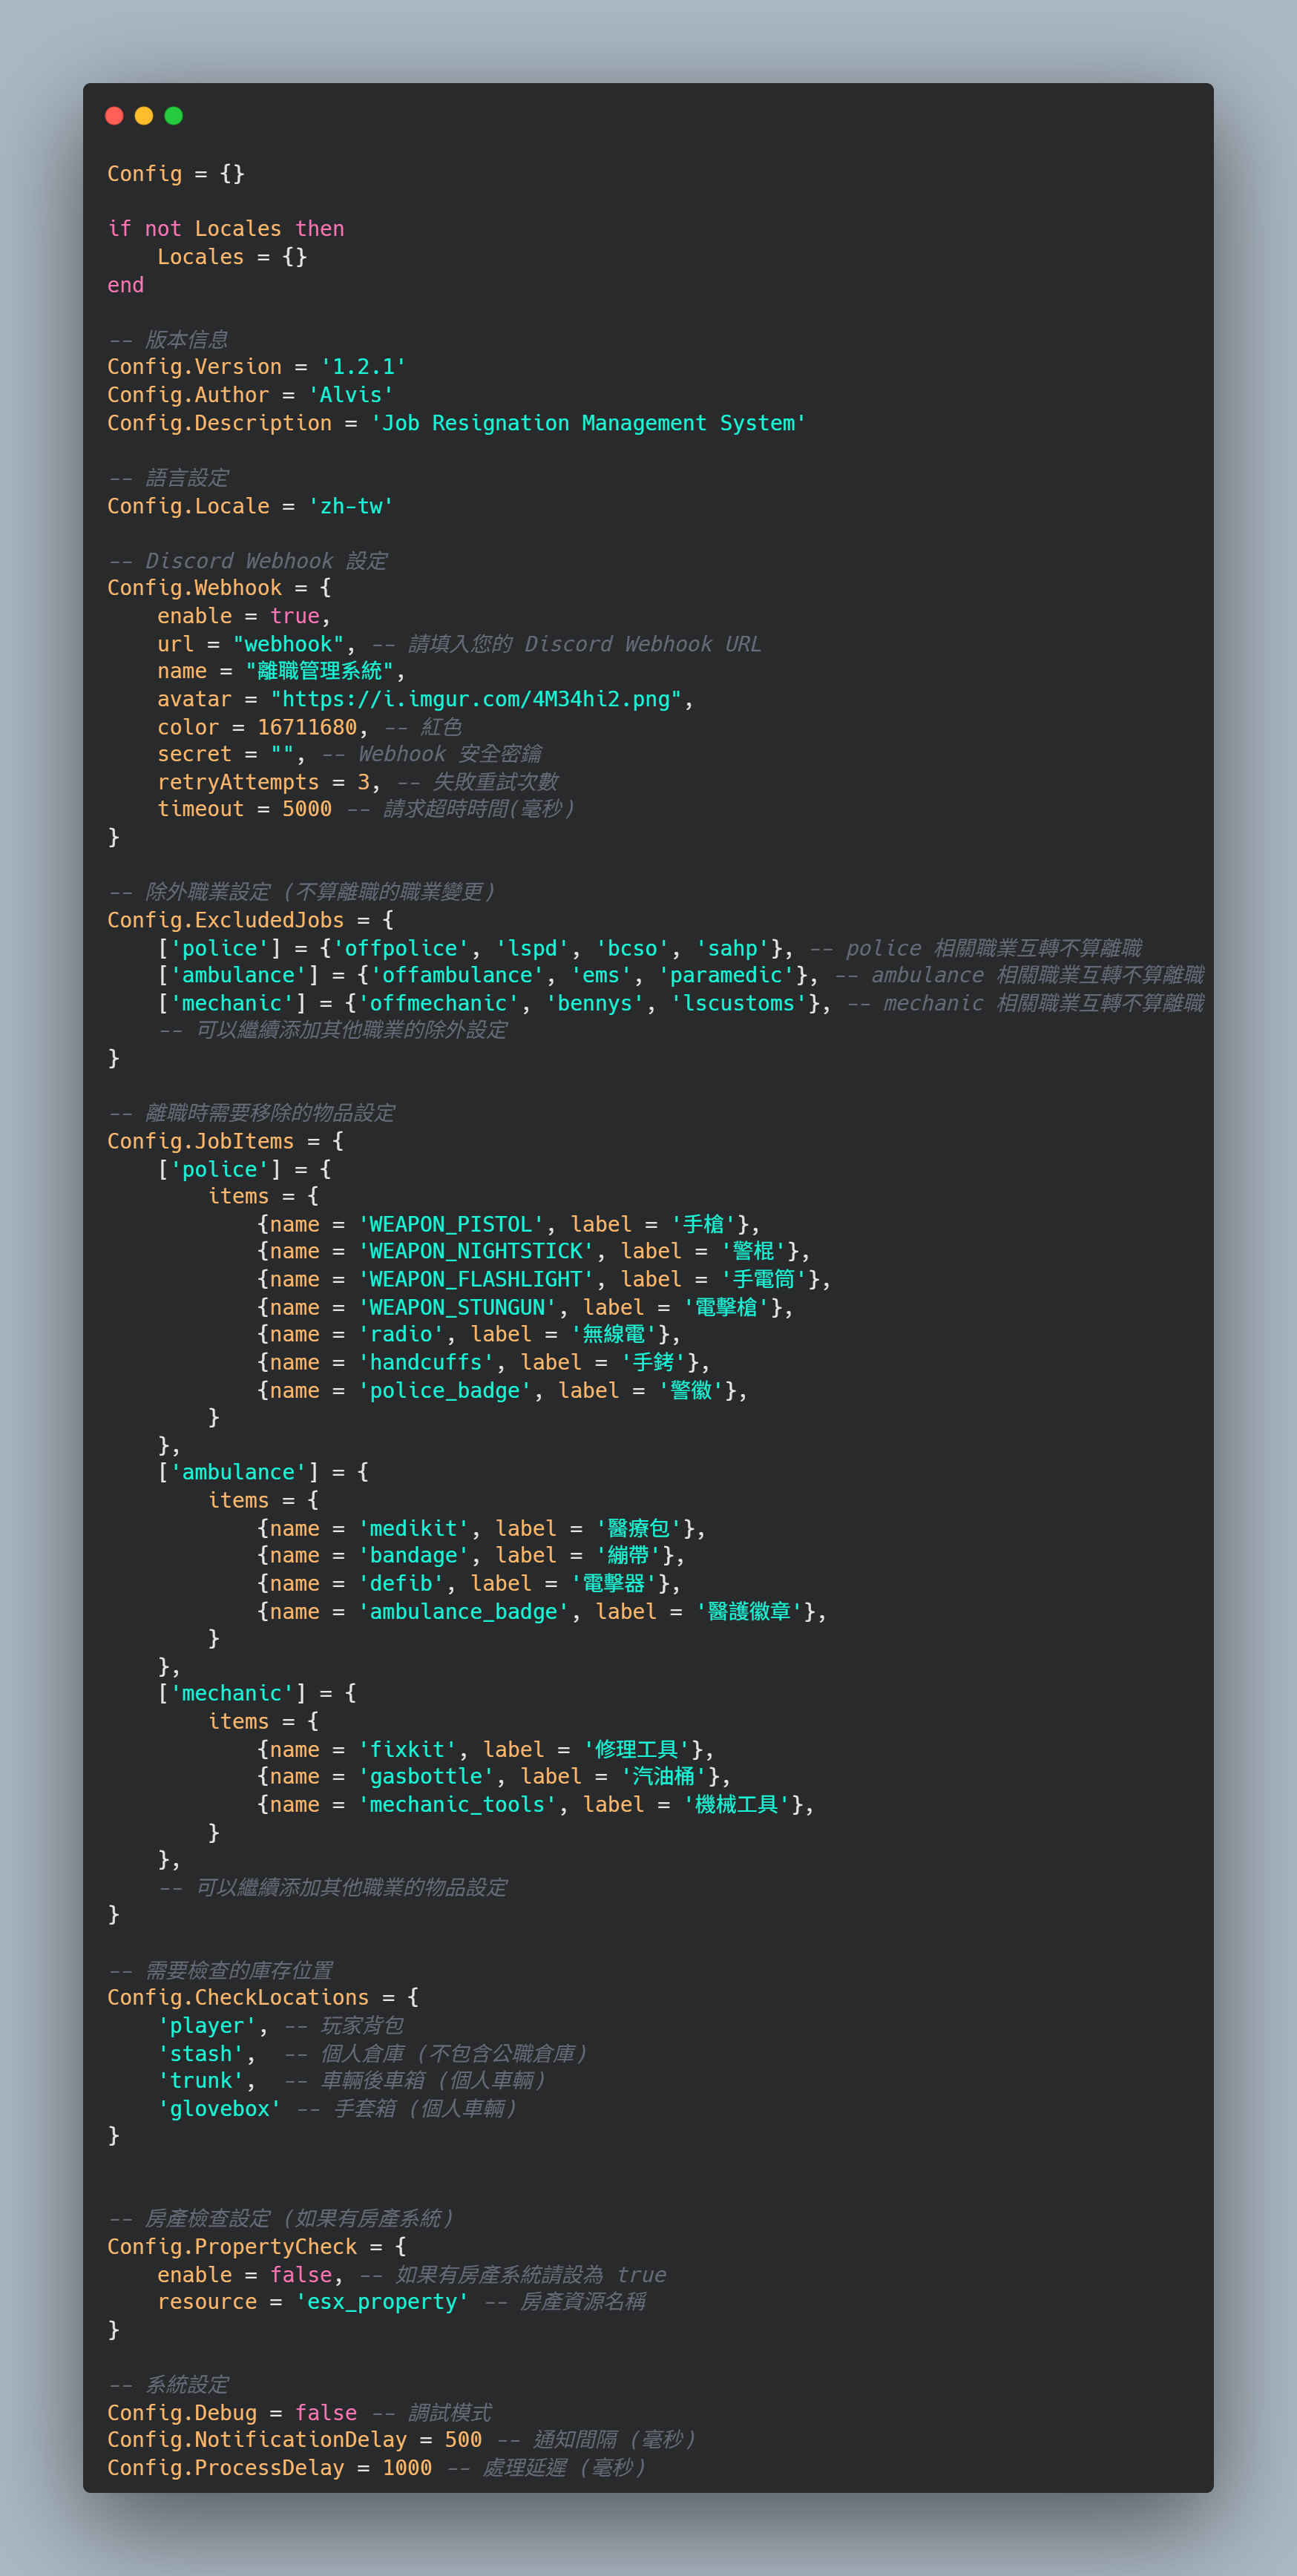The width and height of the screenshot is (1297, 2576).
Task: Click 'Config.Debug = false' line
Action: coord(232,2412)
